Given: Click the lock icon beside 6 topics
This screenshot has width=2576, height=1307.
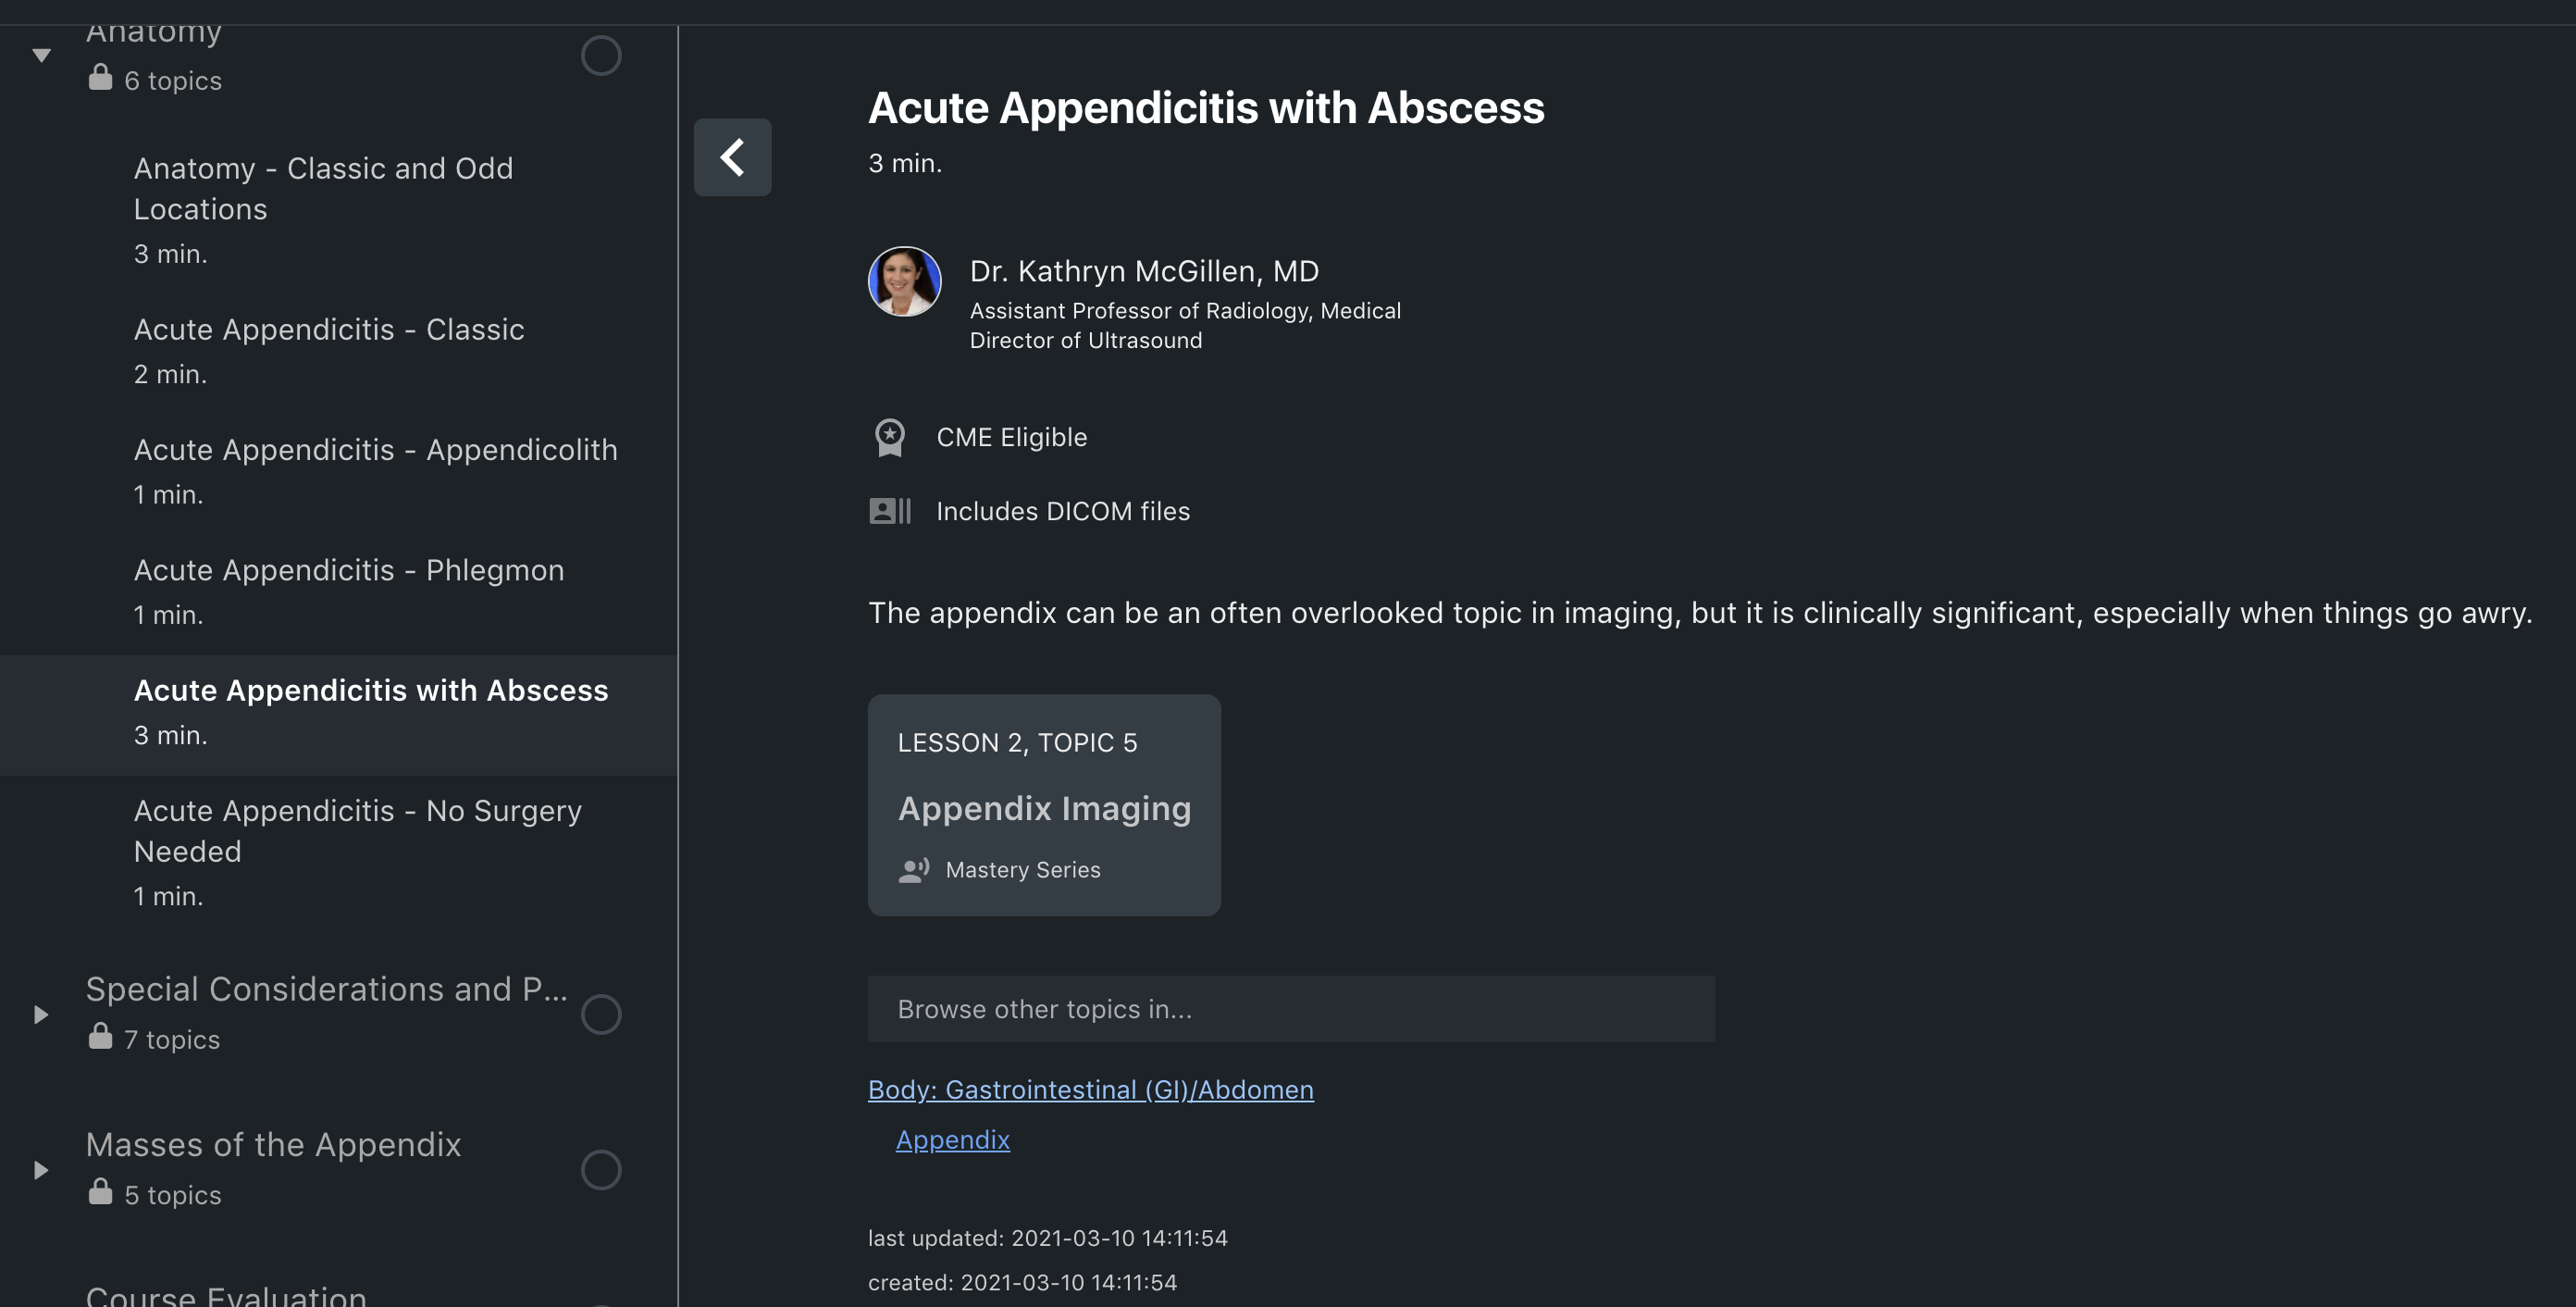Looking at the screenshot, I should coord(100,78).
